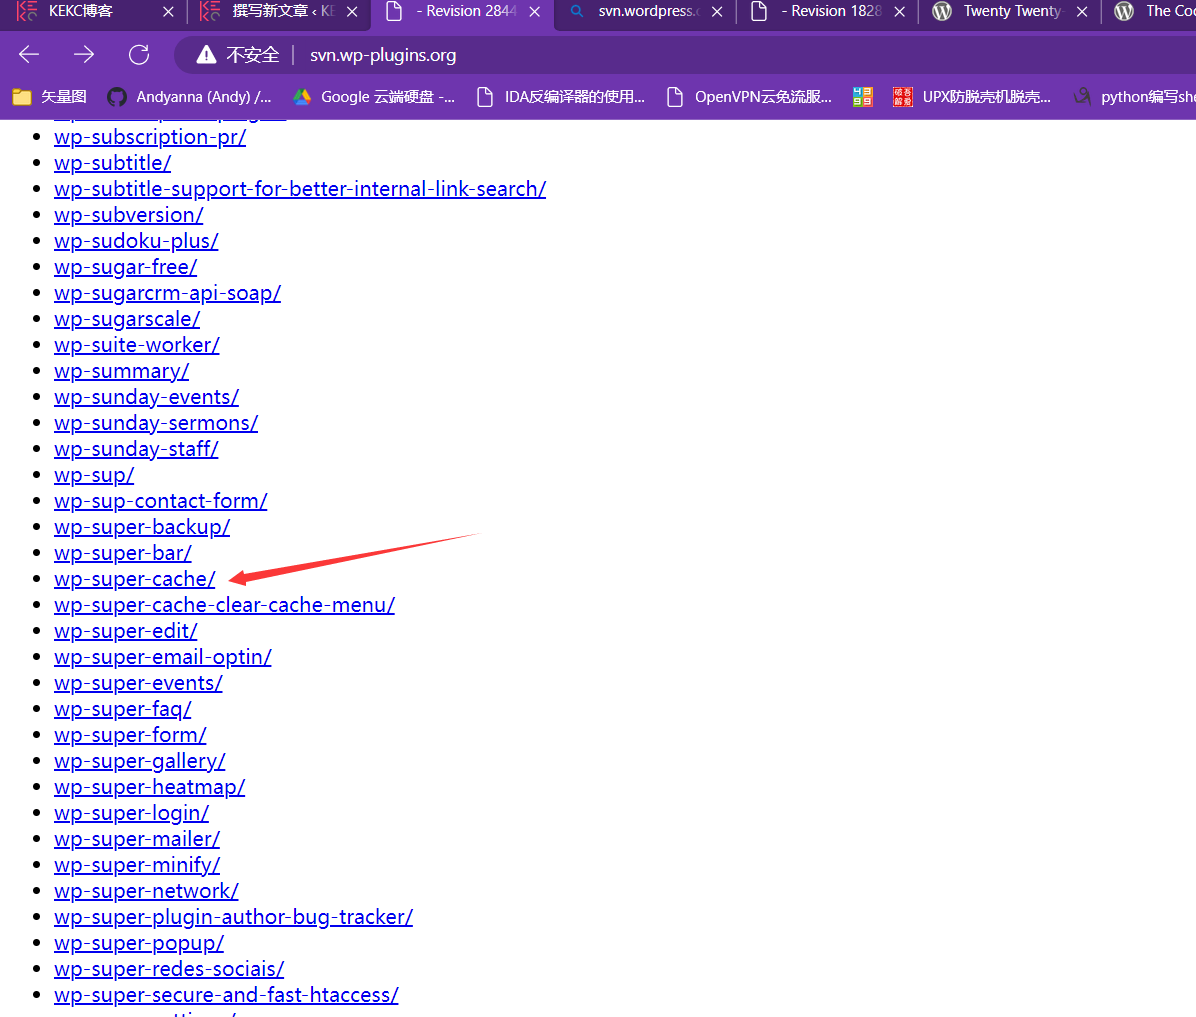1196x1017 pixels.
Task: Open the wp-super-cache/ directory link
Action: tap(134, 579)
